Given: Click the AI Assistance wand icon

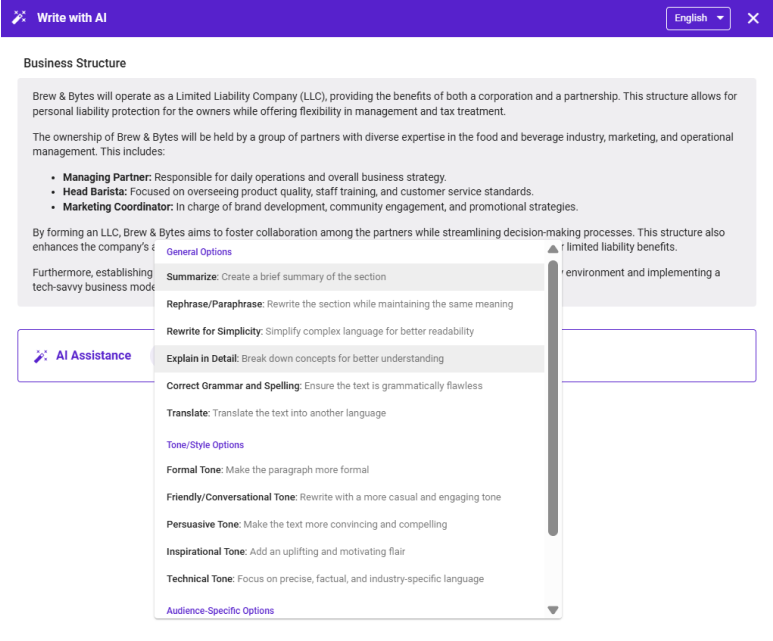Looking at the screenshot, I should pos(41,356).
